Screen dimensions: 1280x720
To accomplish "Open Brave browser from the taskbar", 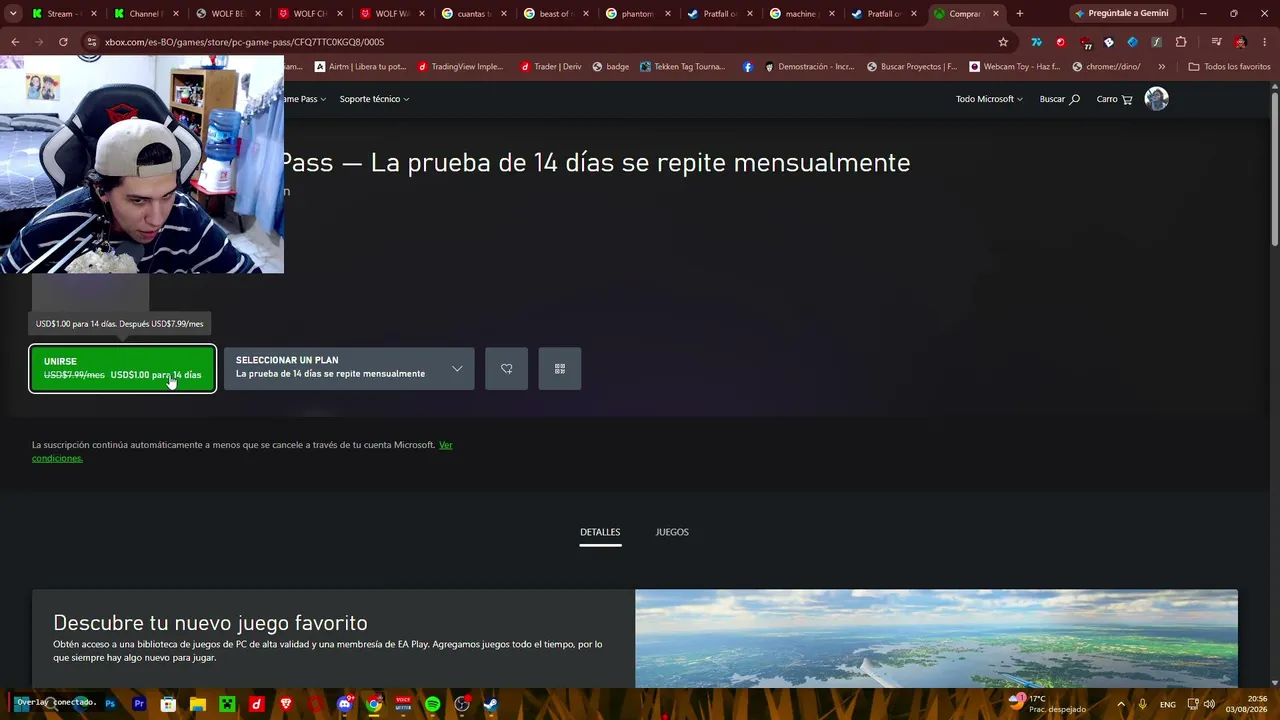I will click(x=286, y=704).
